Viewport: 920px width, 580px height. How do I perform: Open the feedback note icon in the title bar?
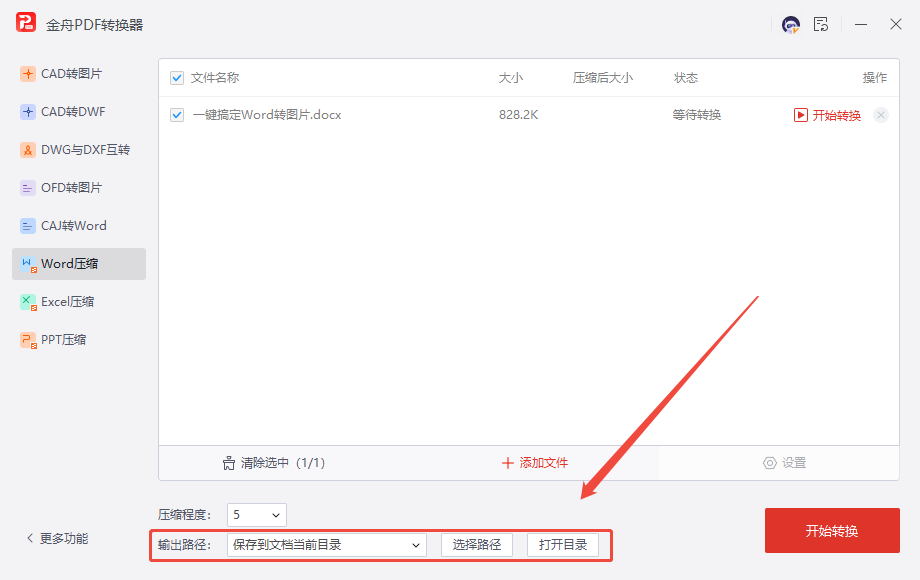tap(821, 24)
